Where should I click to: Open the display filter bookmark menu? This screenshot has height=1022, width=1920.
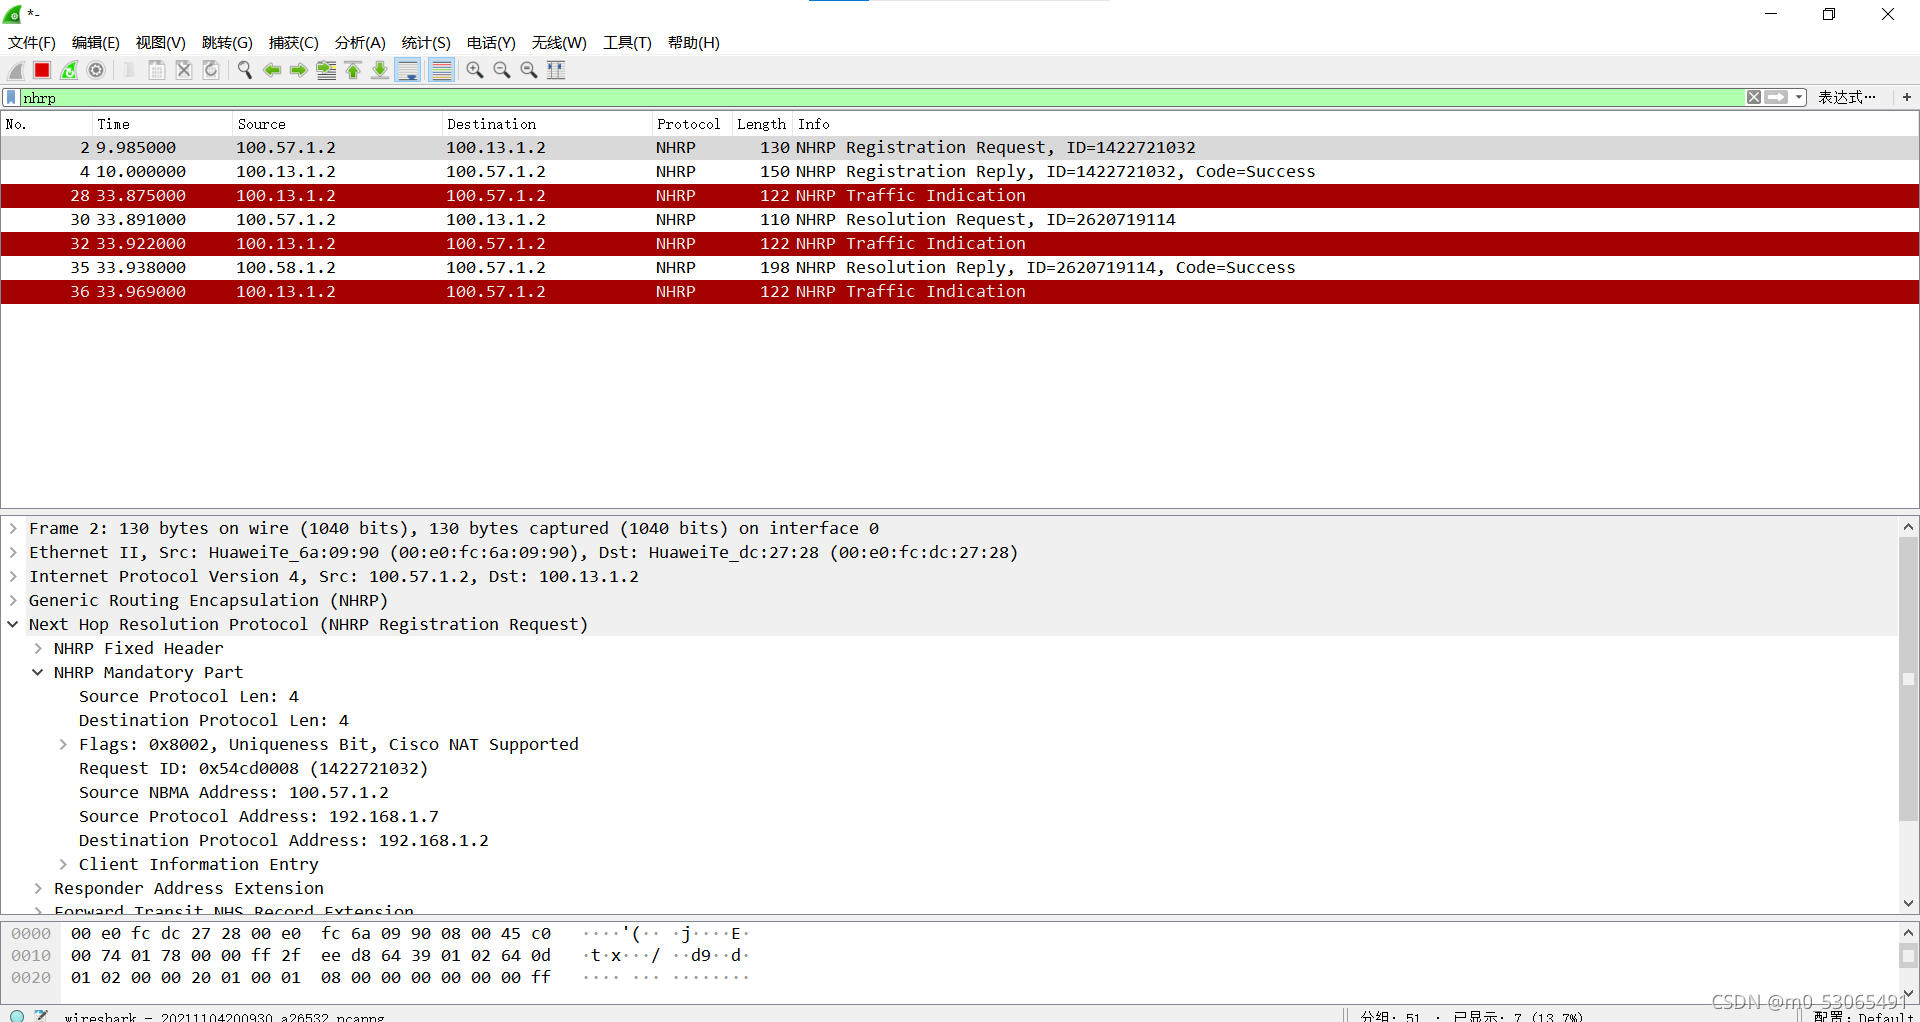tap(11, 98)
